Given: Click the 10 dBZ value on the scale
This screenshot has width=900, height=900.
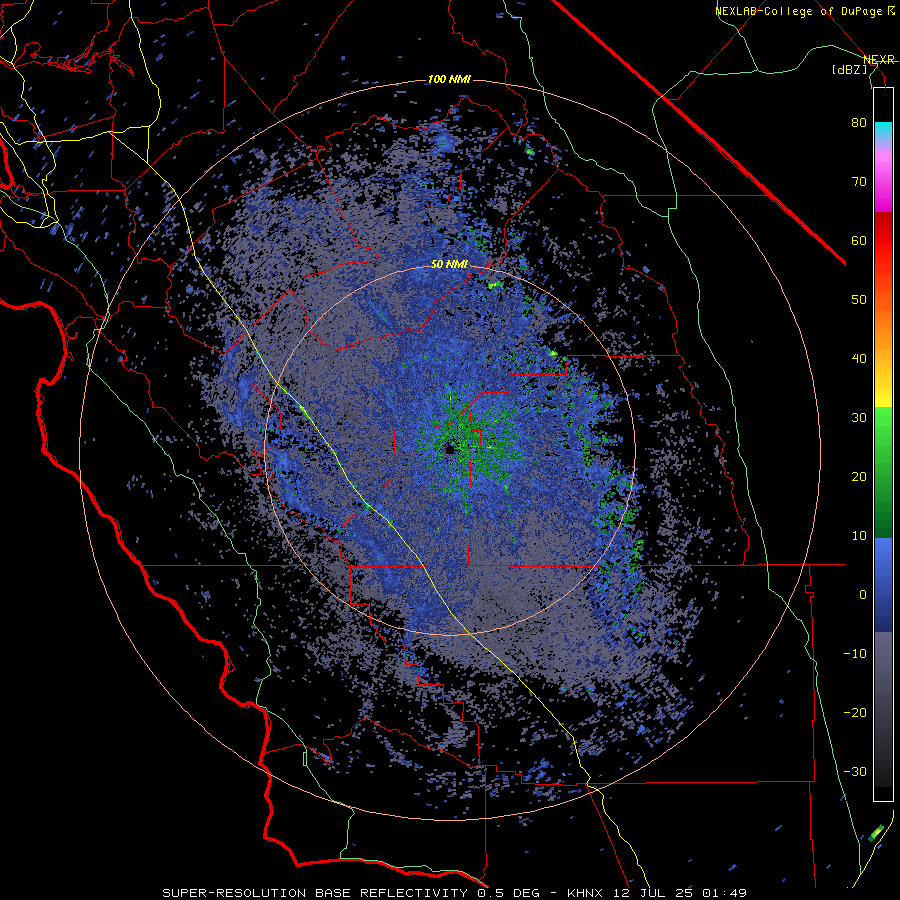Looking at the screenshot, I should tap(859, 536).
